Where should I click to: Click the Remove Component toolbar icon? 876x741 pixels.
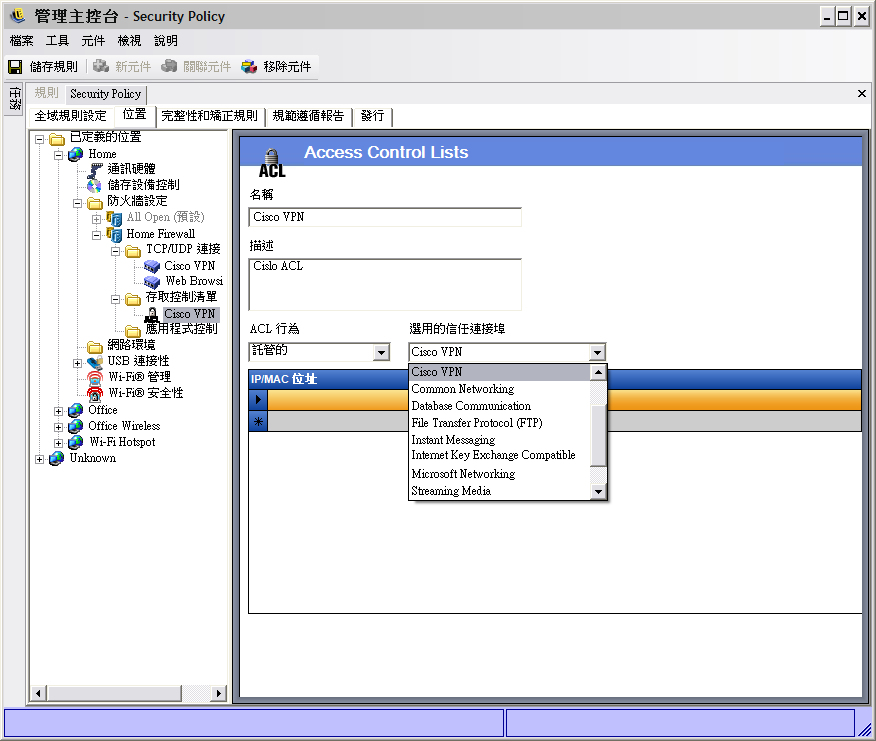[x=249, y=66]
